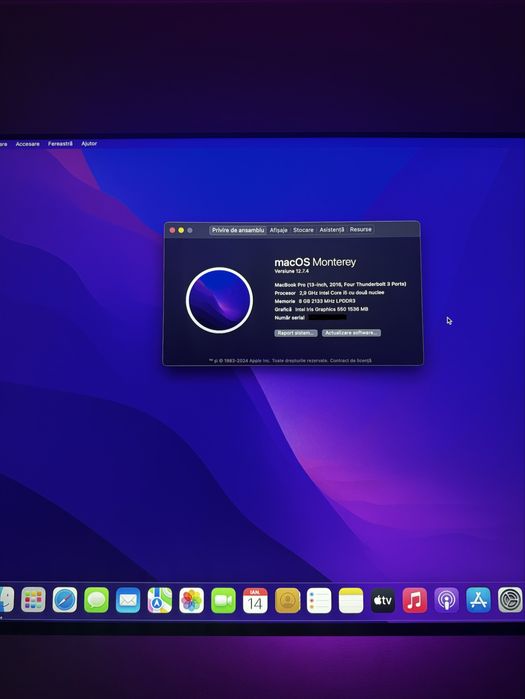This screenshot has width=525, height=699.
Task: Open the App Store from the Dock
Action: 478,600
